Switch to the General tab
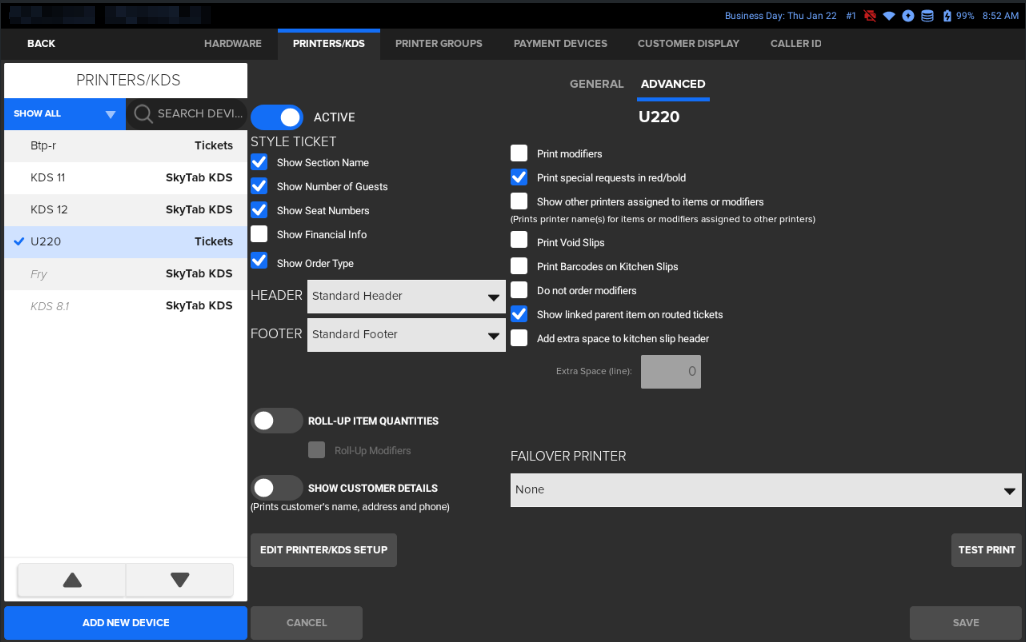The height and width of the screenshot is (642, 1026). (596, 84)
